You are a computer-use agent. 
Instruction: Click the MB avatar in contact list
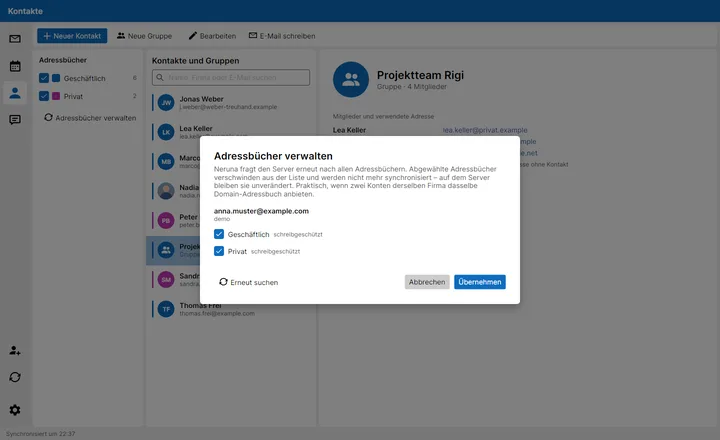tap(166, 161)
